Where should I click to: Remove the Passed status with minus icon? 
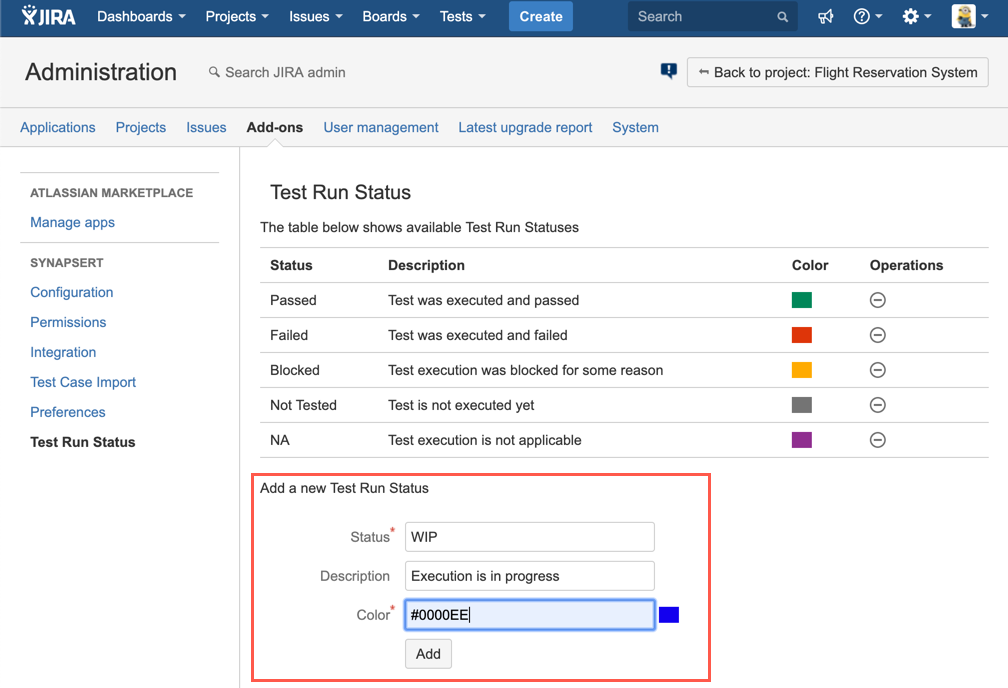[878, 300]
